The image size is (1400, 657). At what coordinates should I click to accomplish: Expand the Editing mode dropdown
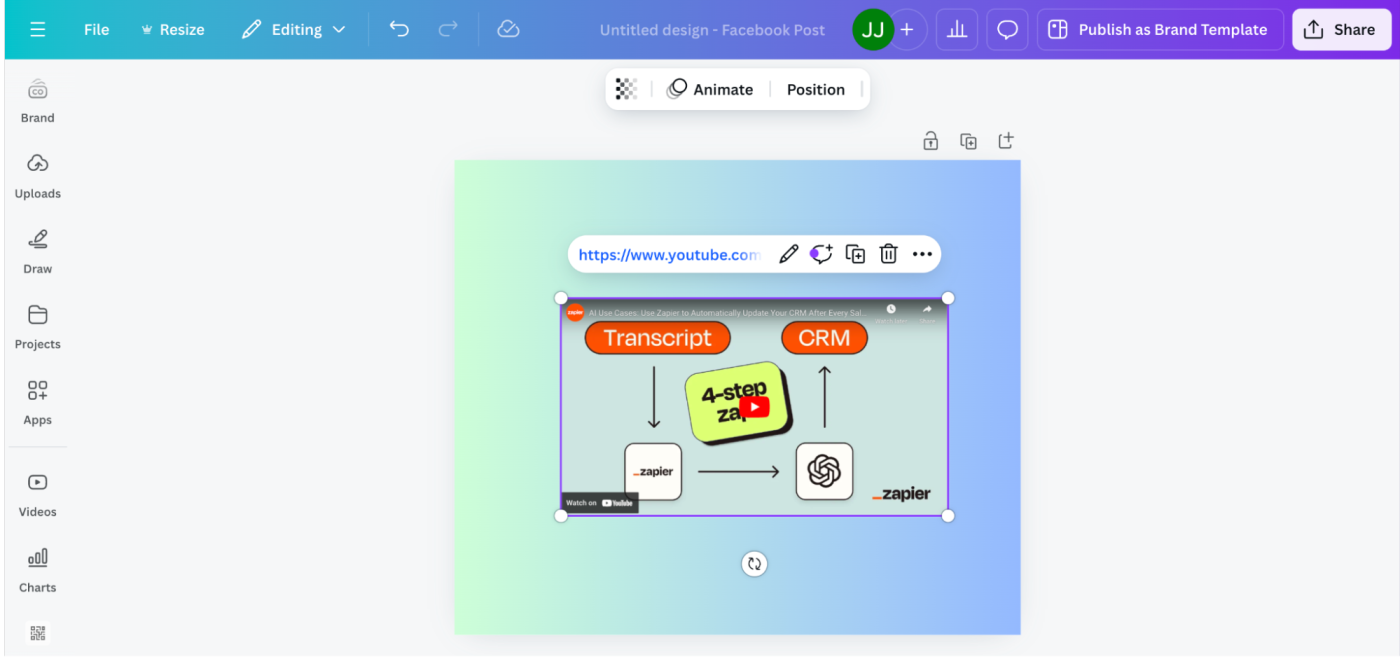[x=294, y=30]
